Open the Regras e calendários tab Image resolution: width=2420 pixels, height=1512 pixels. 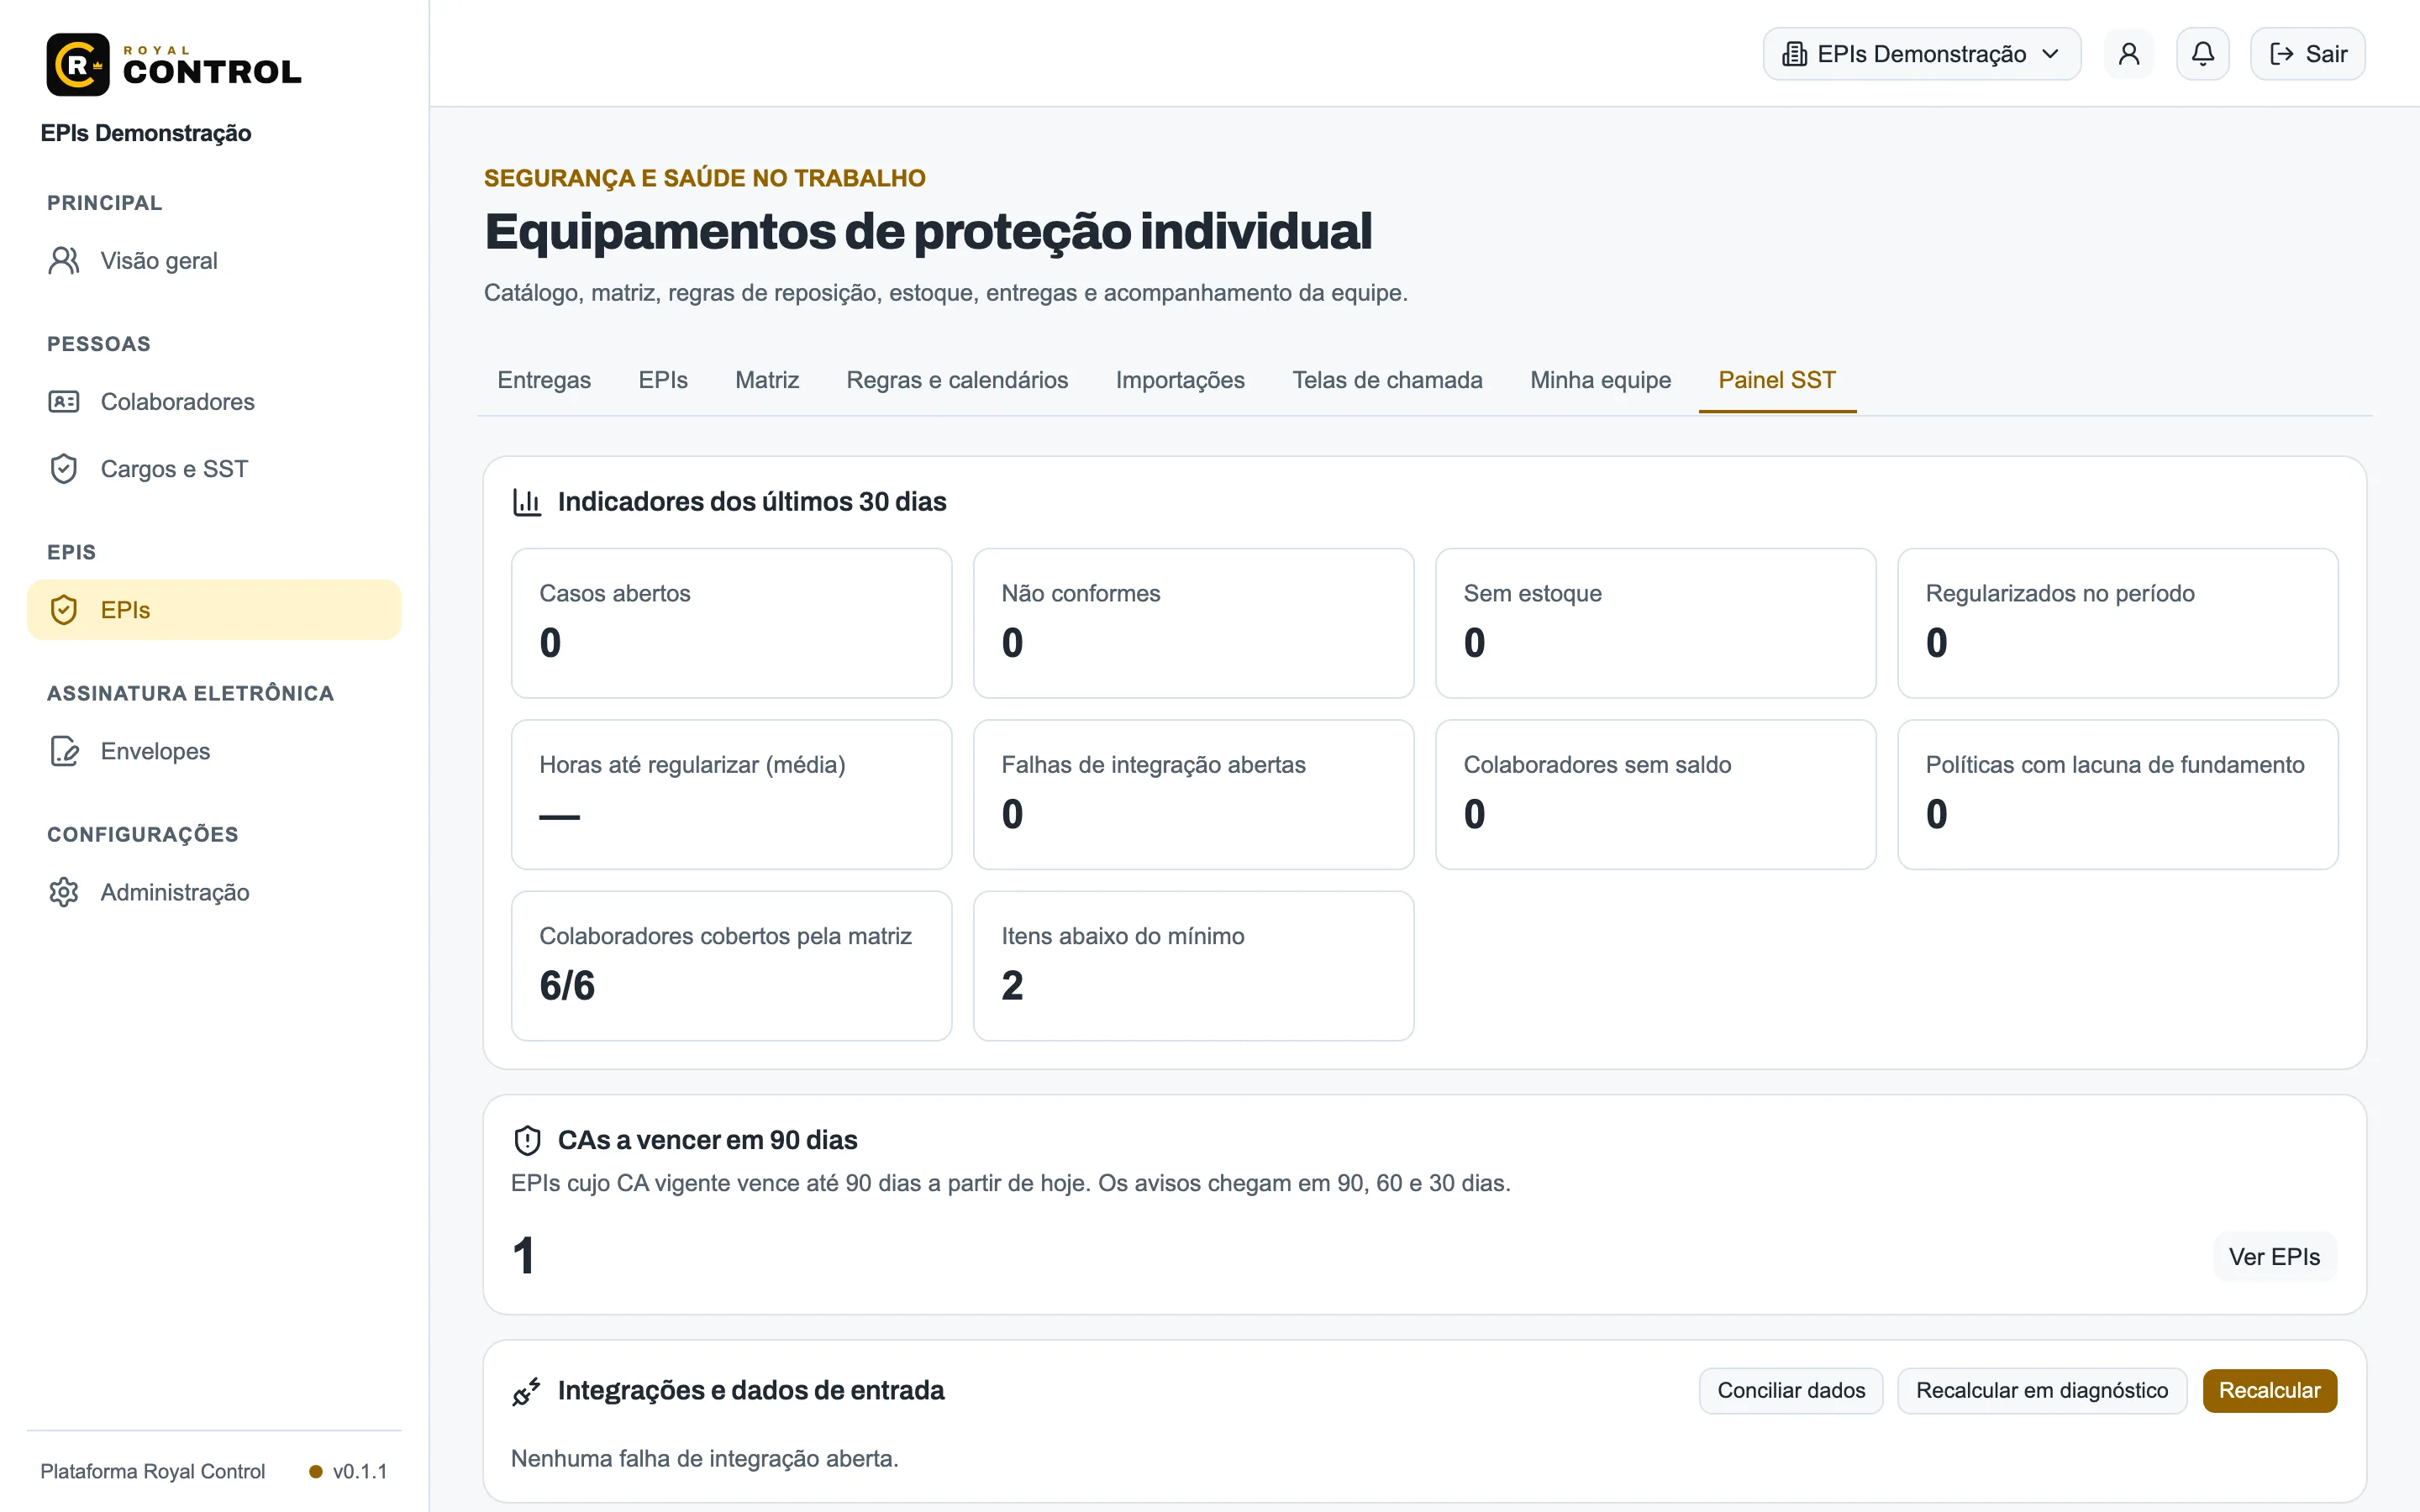[957, 380]
